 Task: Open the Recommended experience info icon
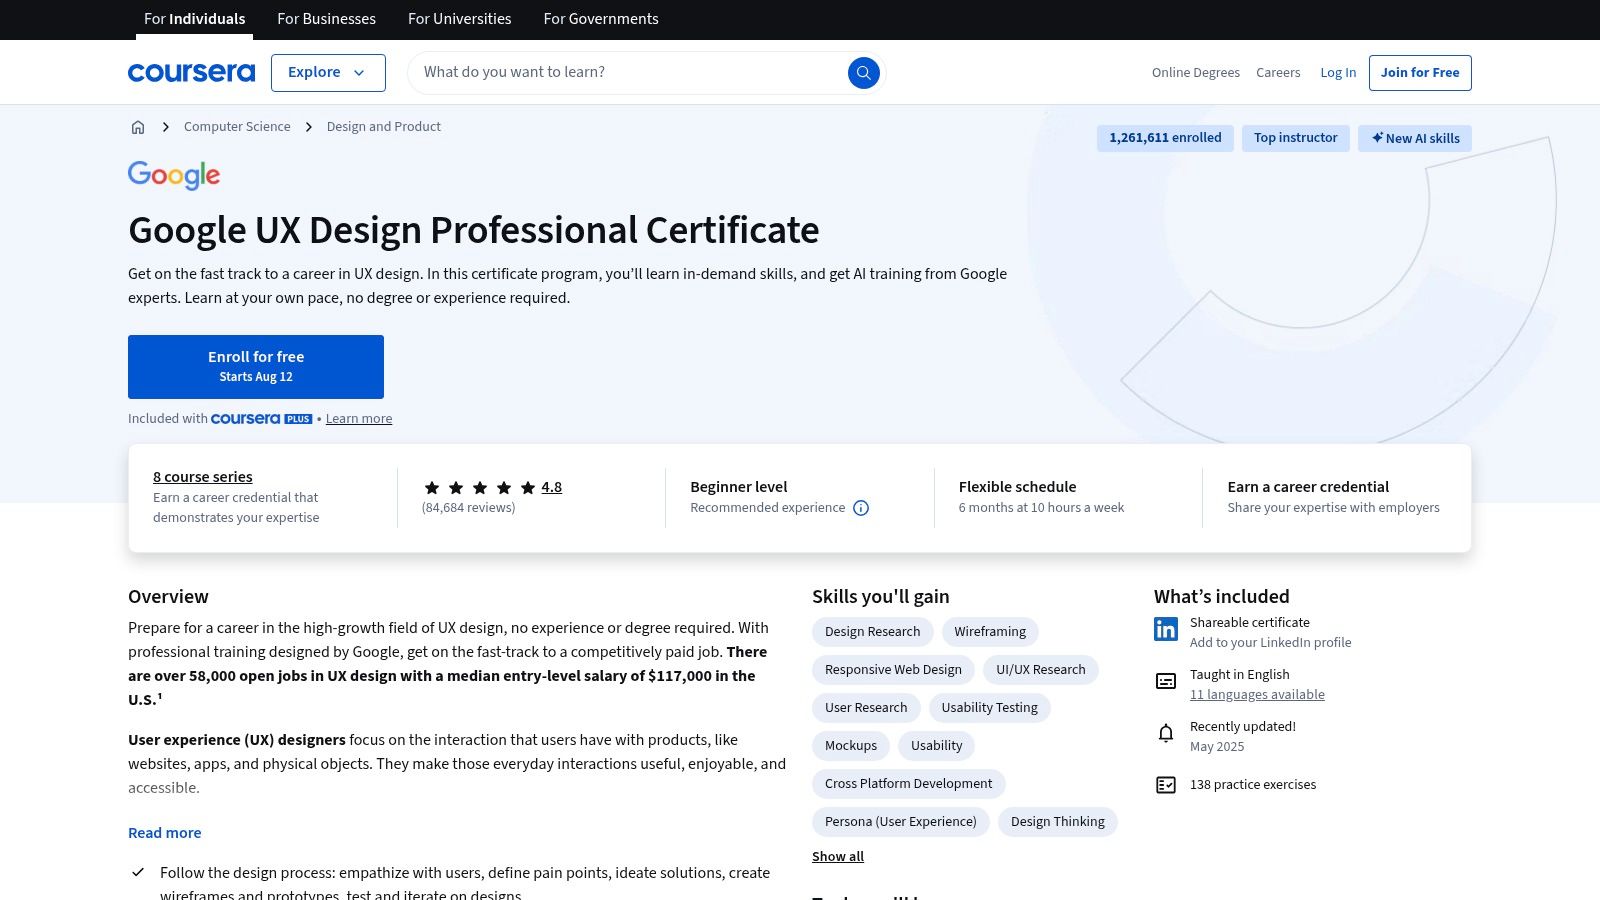coord(861,508)
